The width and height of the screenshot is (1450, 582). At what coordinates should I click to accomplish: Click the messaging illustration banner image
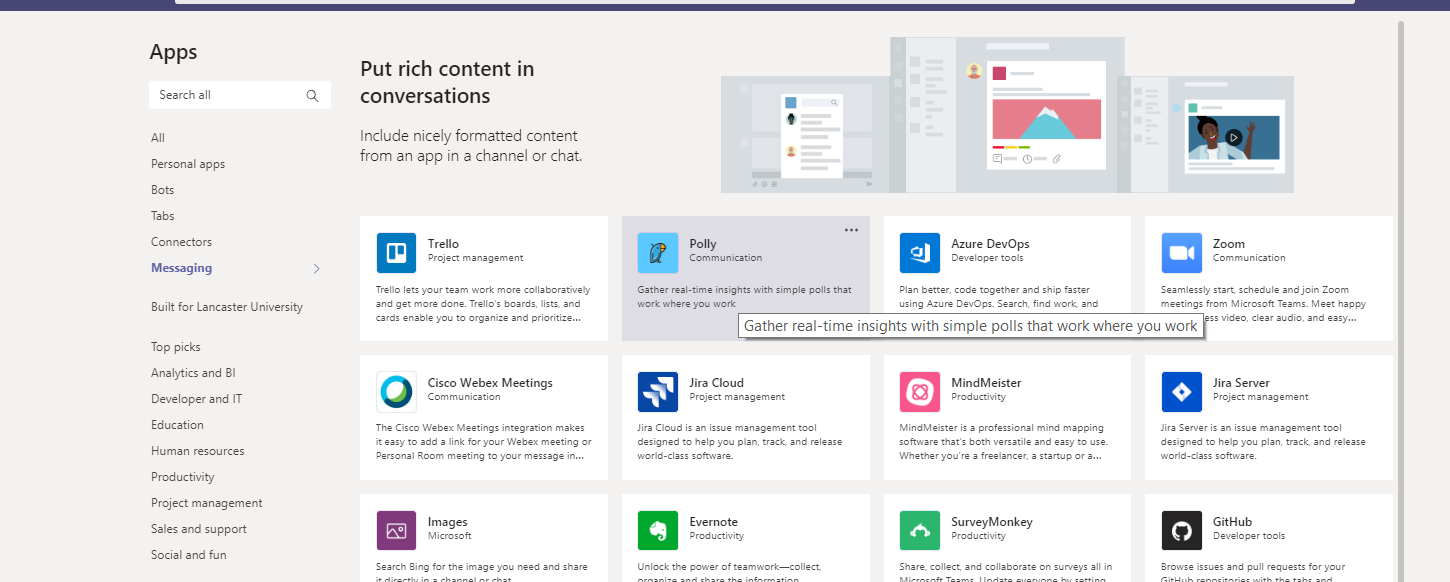[1007, 115]
